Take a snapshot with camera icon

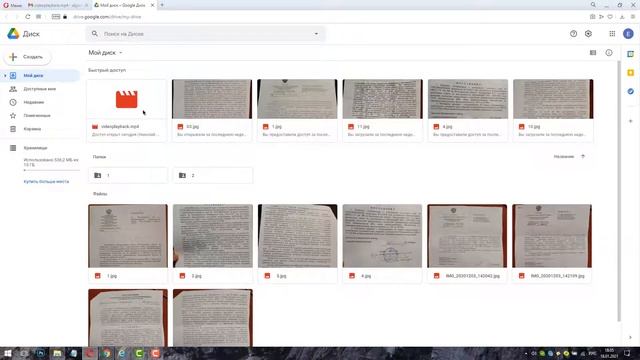[592, 17]
